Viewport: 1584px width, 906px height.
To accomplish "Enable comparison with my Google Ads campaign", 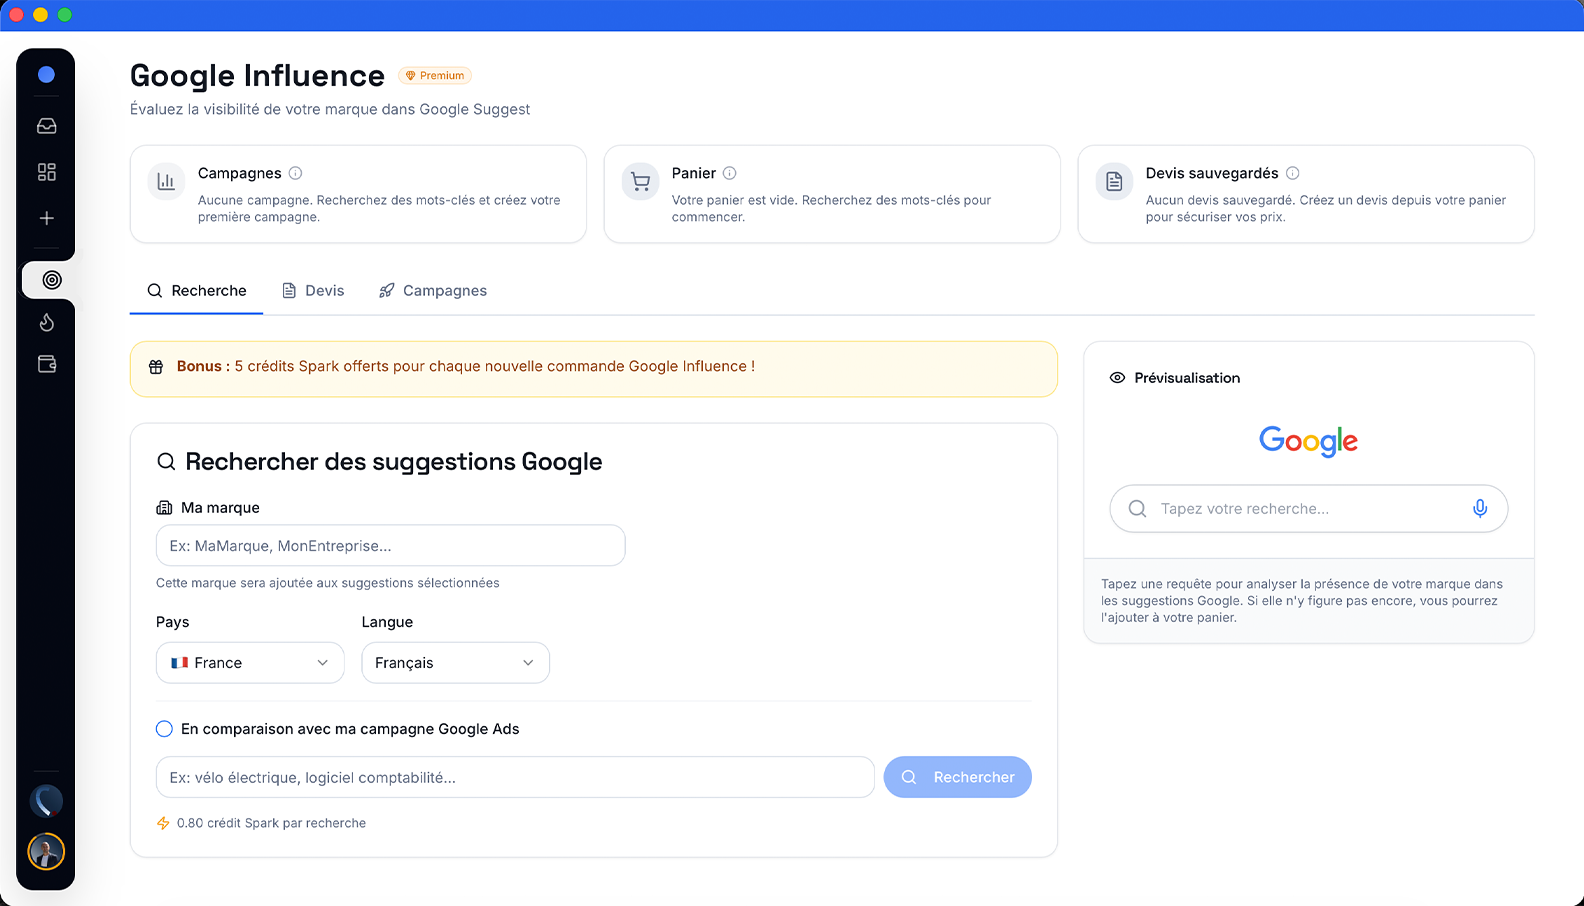I will click(164, 729).
